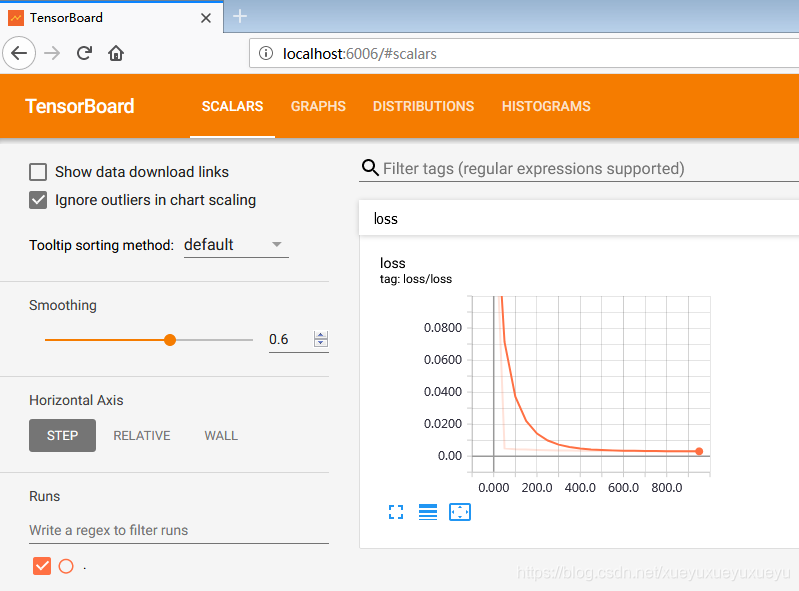Click the Horizontal Axis label
This screenshot has width=799, height=591.
pos(76,400)
